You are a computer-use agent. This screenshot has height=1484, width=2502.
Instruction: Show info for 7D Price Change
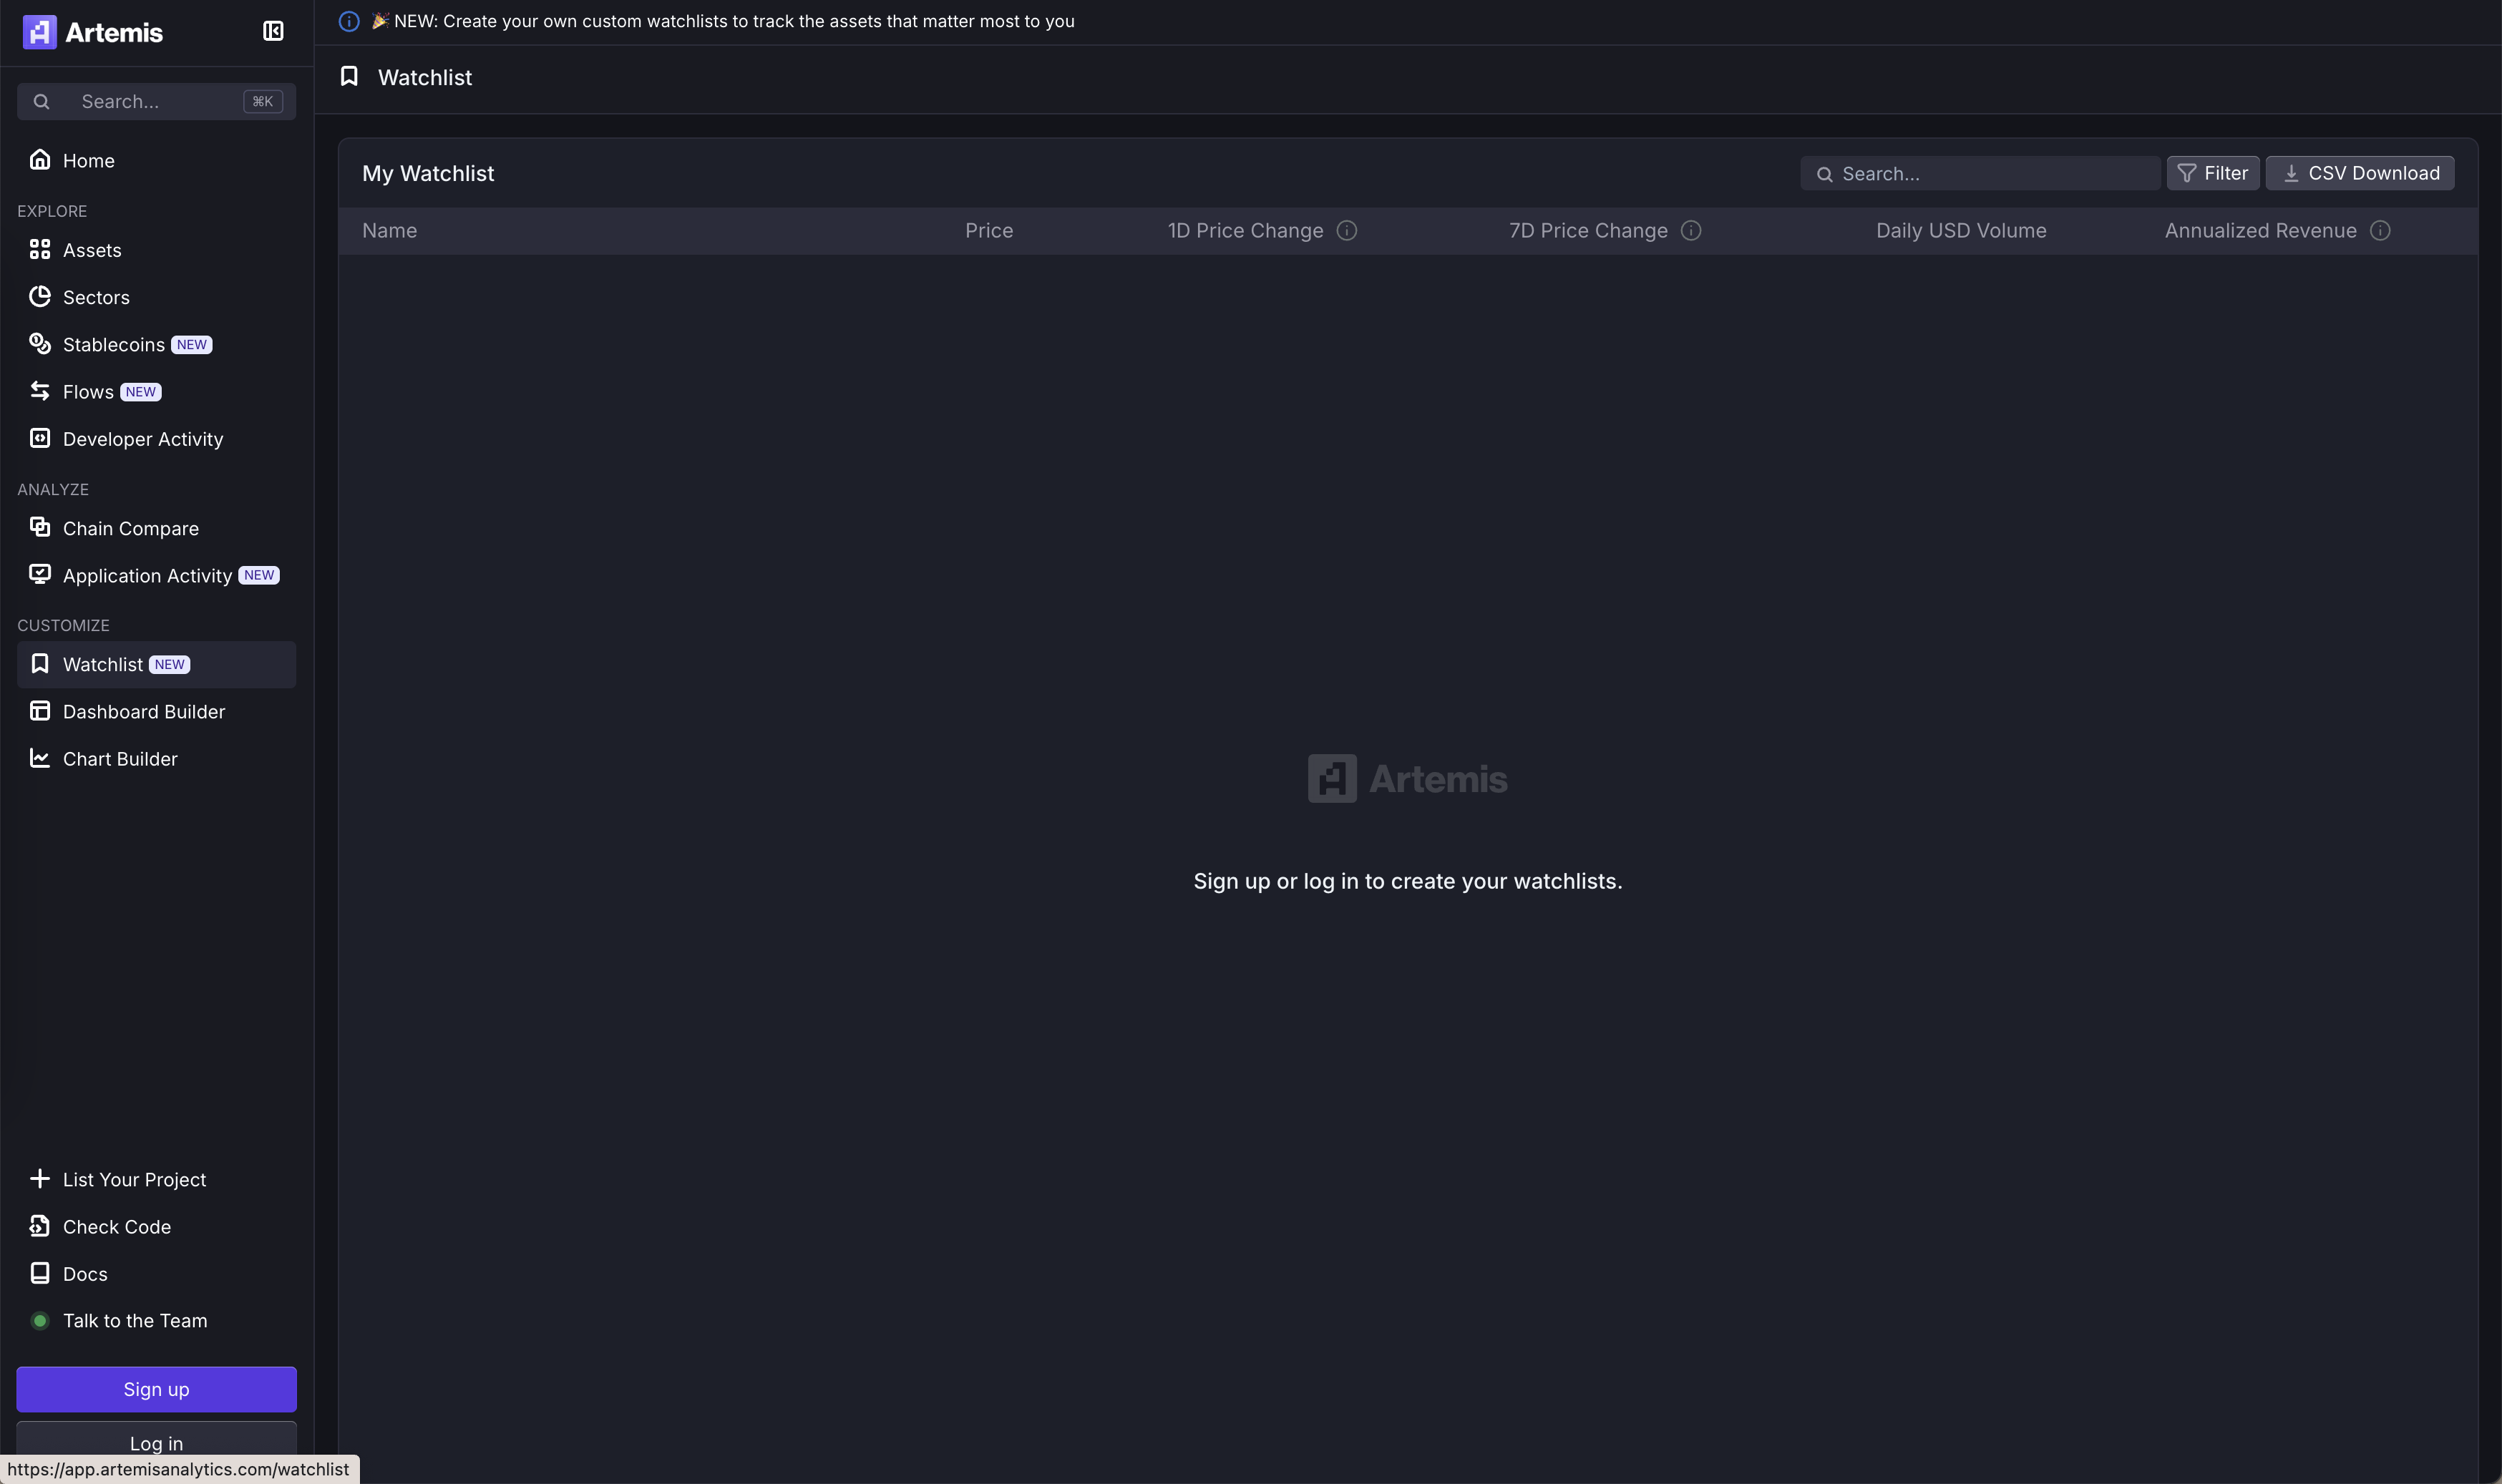[x=1691, y=231]
